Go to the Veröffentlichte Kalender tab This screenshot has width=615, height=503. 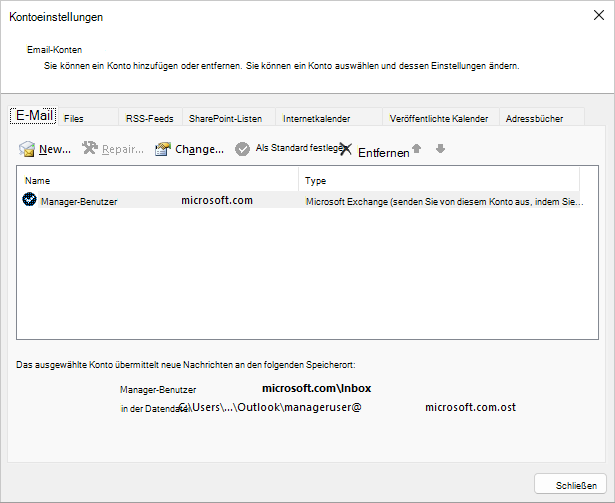point(439,118)
